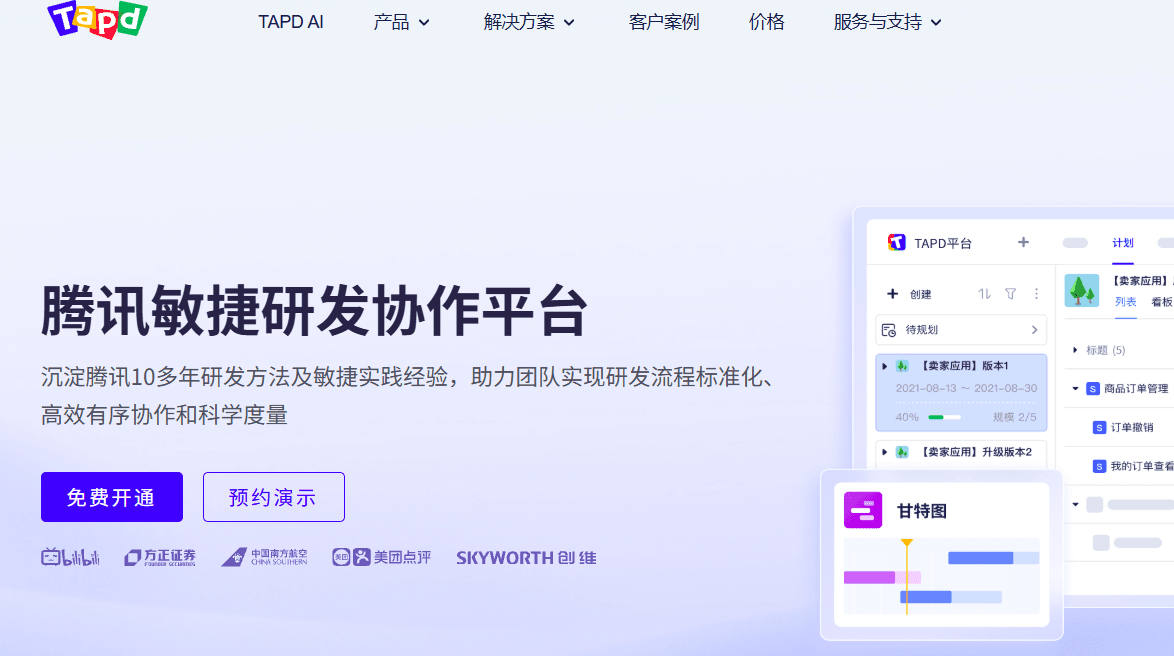Click the Tapd logo
1174x656 pixels.
pyautogui.click(x=97, y=19)
